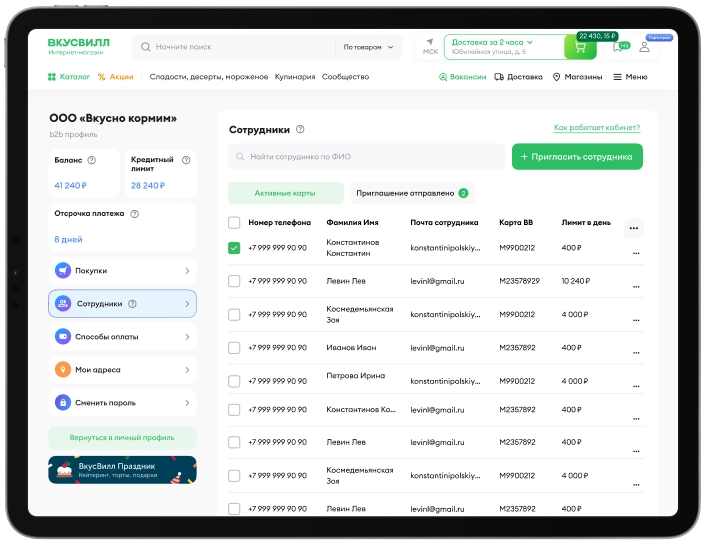Click the ВкусВилл Праздник promo banner

pos(122,470)
